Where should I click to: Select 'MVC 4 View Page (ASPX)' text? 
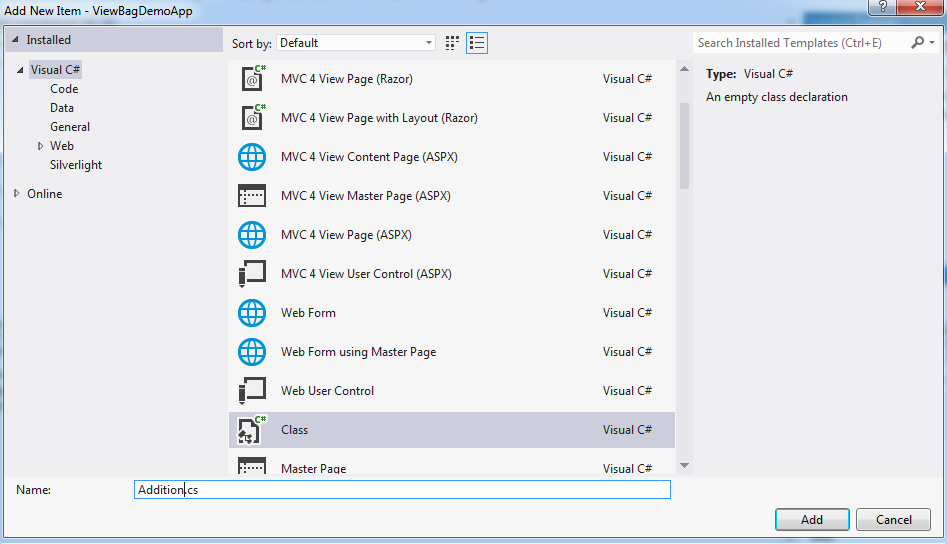pos(346,235)
